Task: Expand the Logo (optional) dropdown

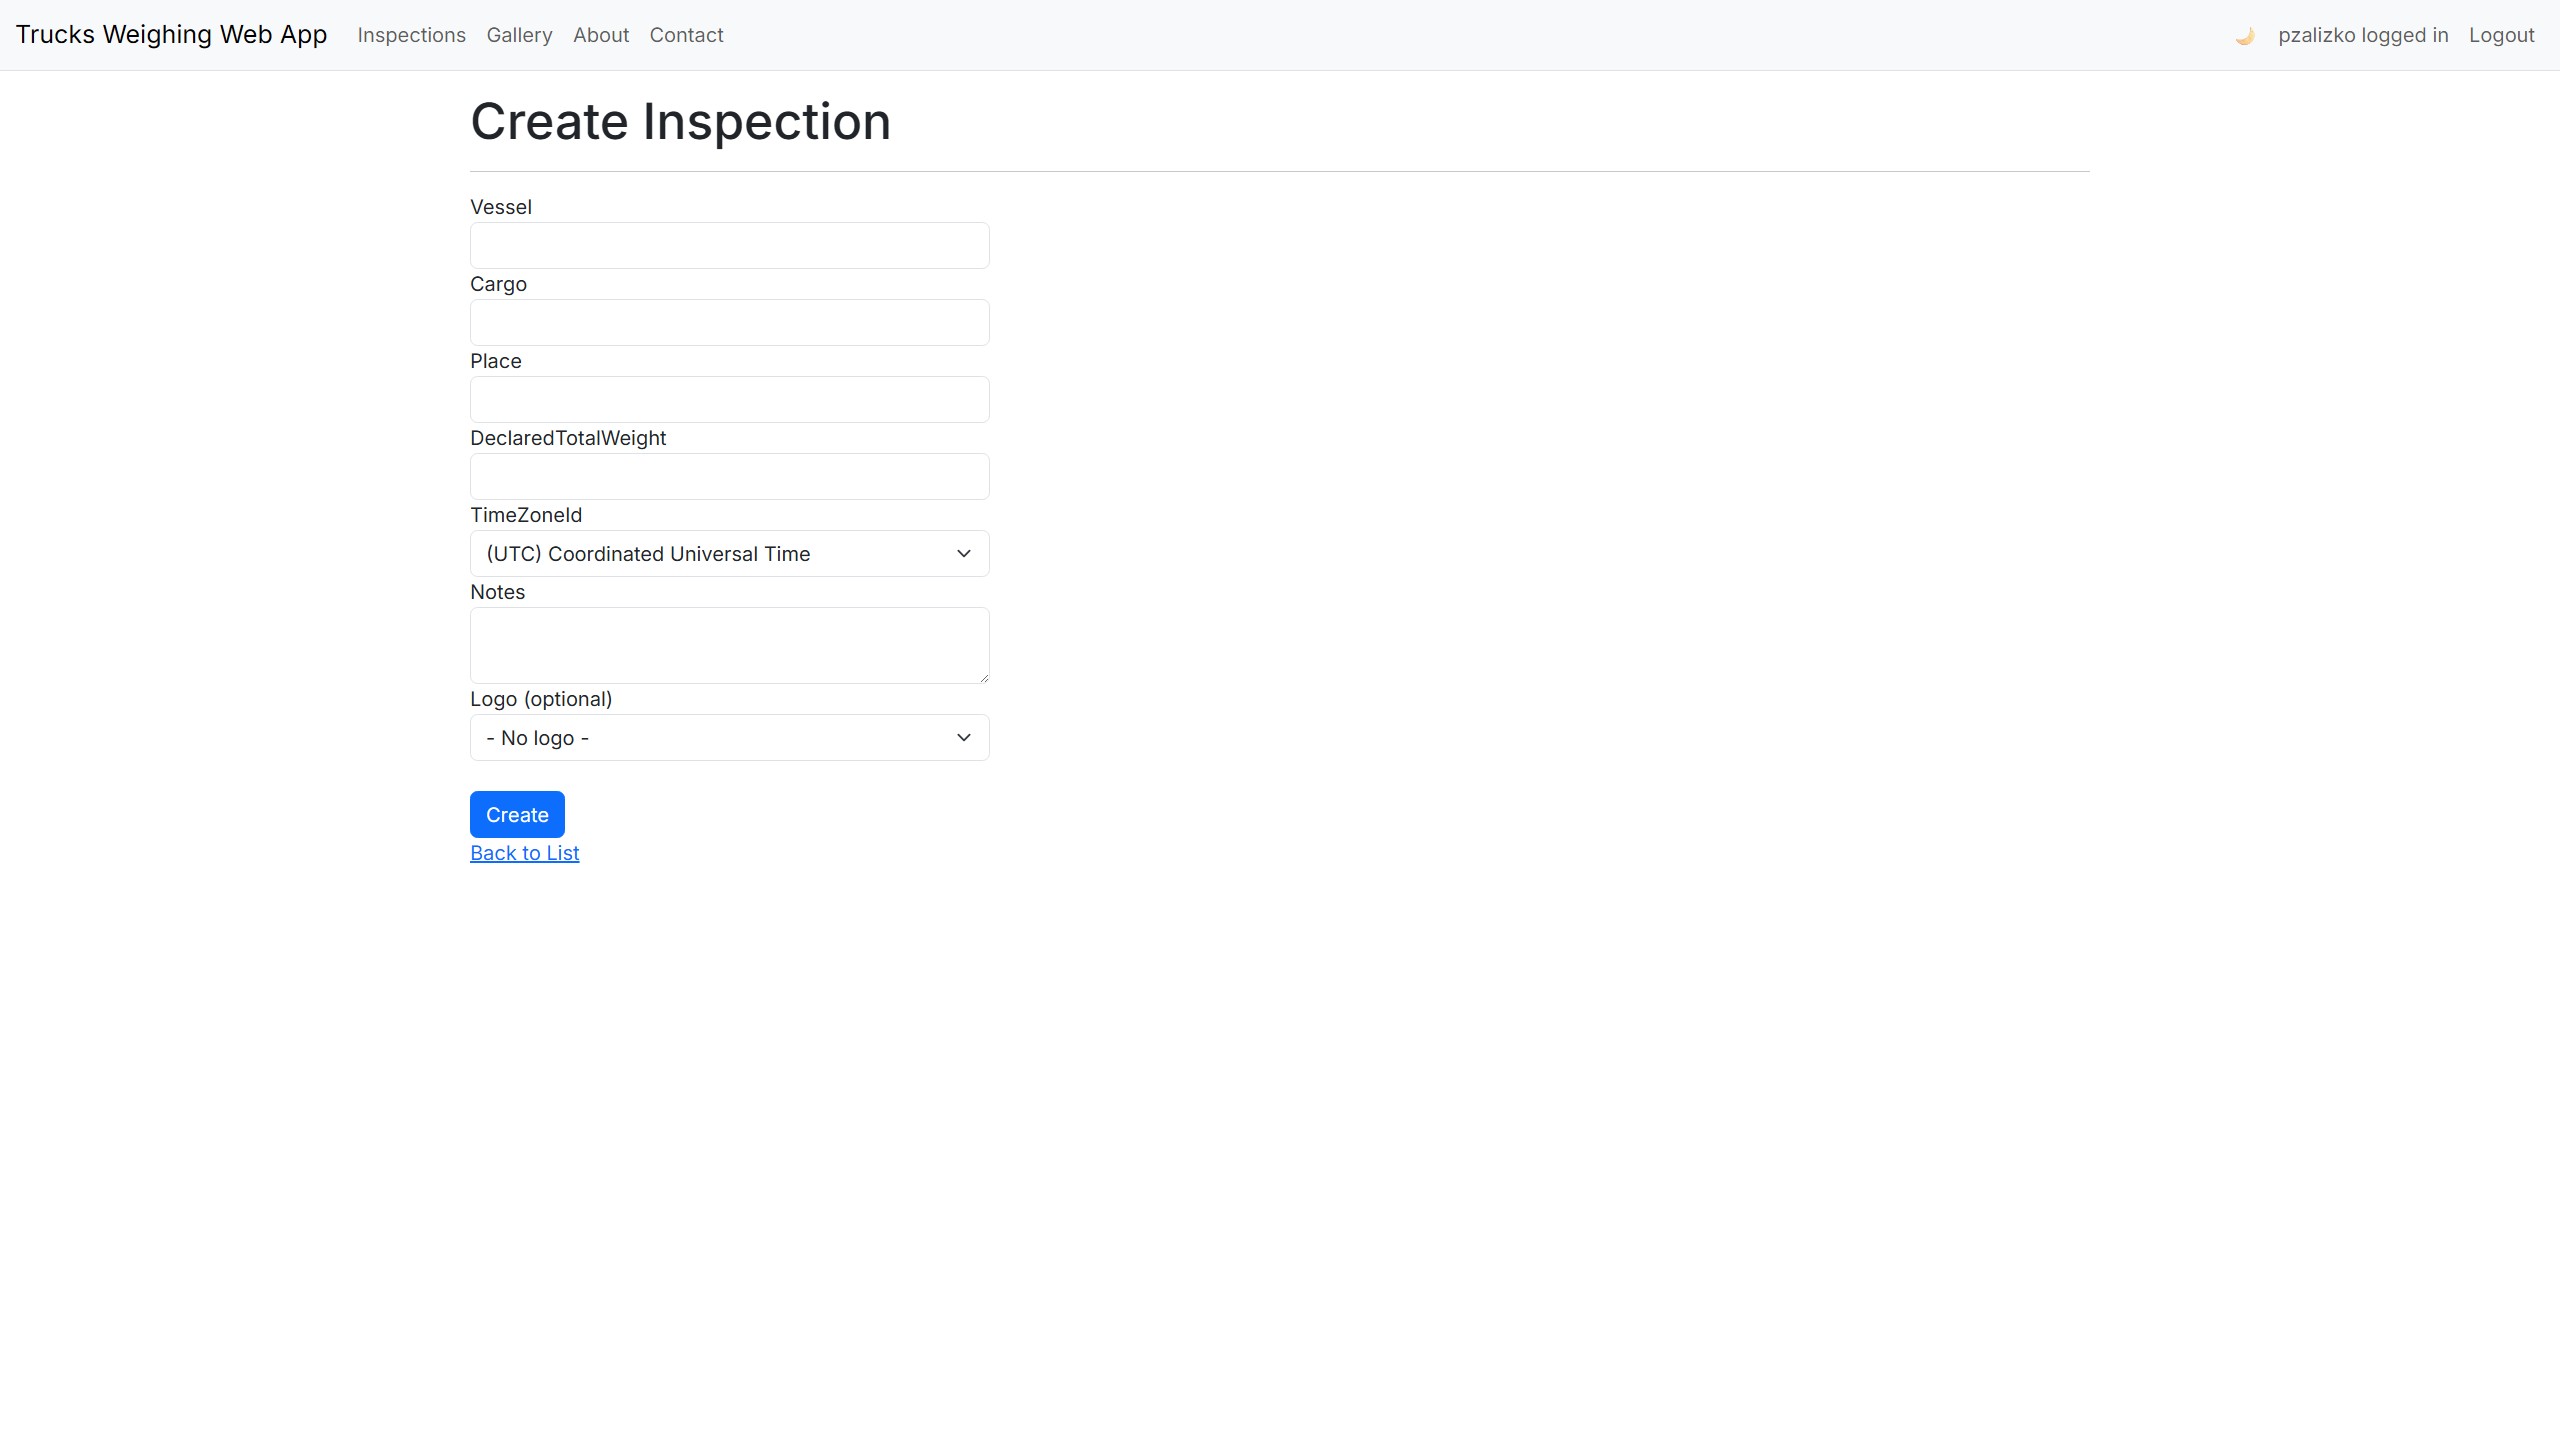Action: [729, 738]
